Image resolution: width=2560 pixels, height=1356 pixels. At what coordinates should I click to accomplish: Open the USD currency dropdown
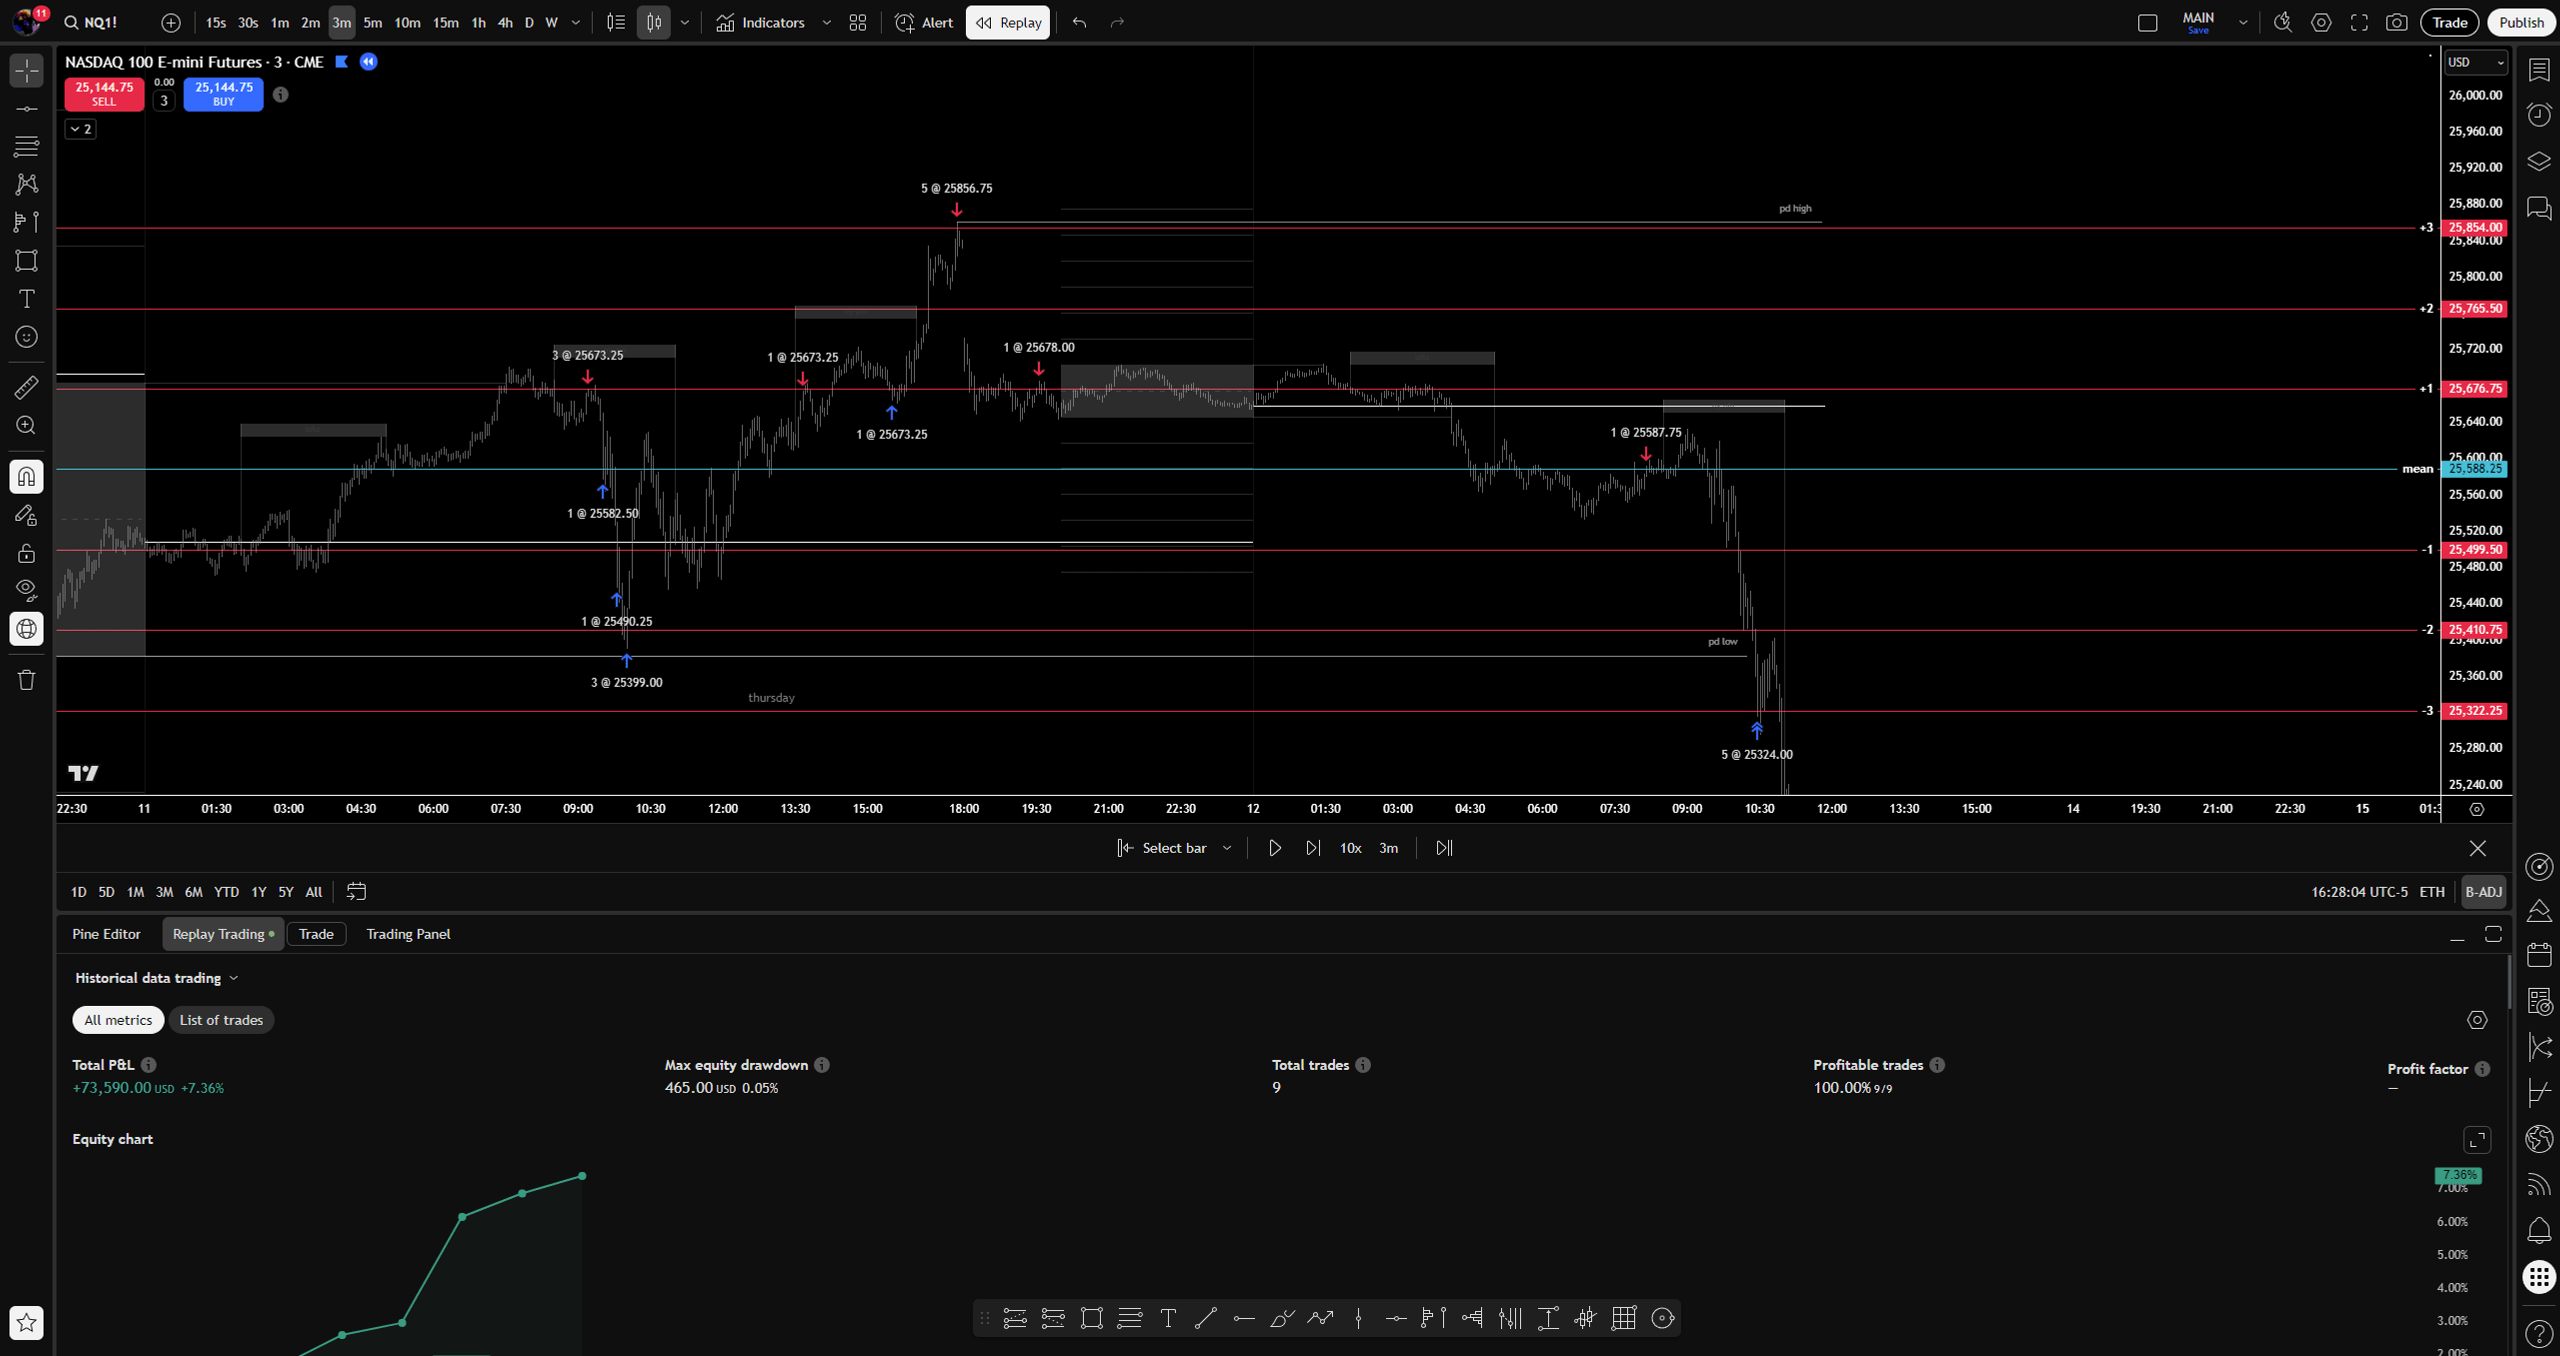pyautogui.click(x=2476, y=62)
